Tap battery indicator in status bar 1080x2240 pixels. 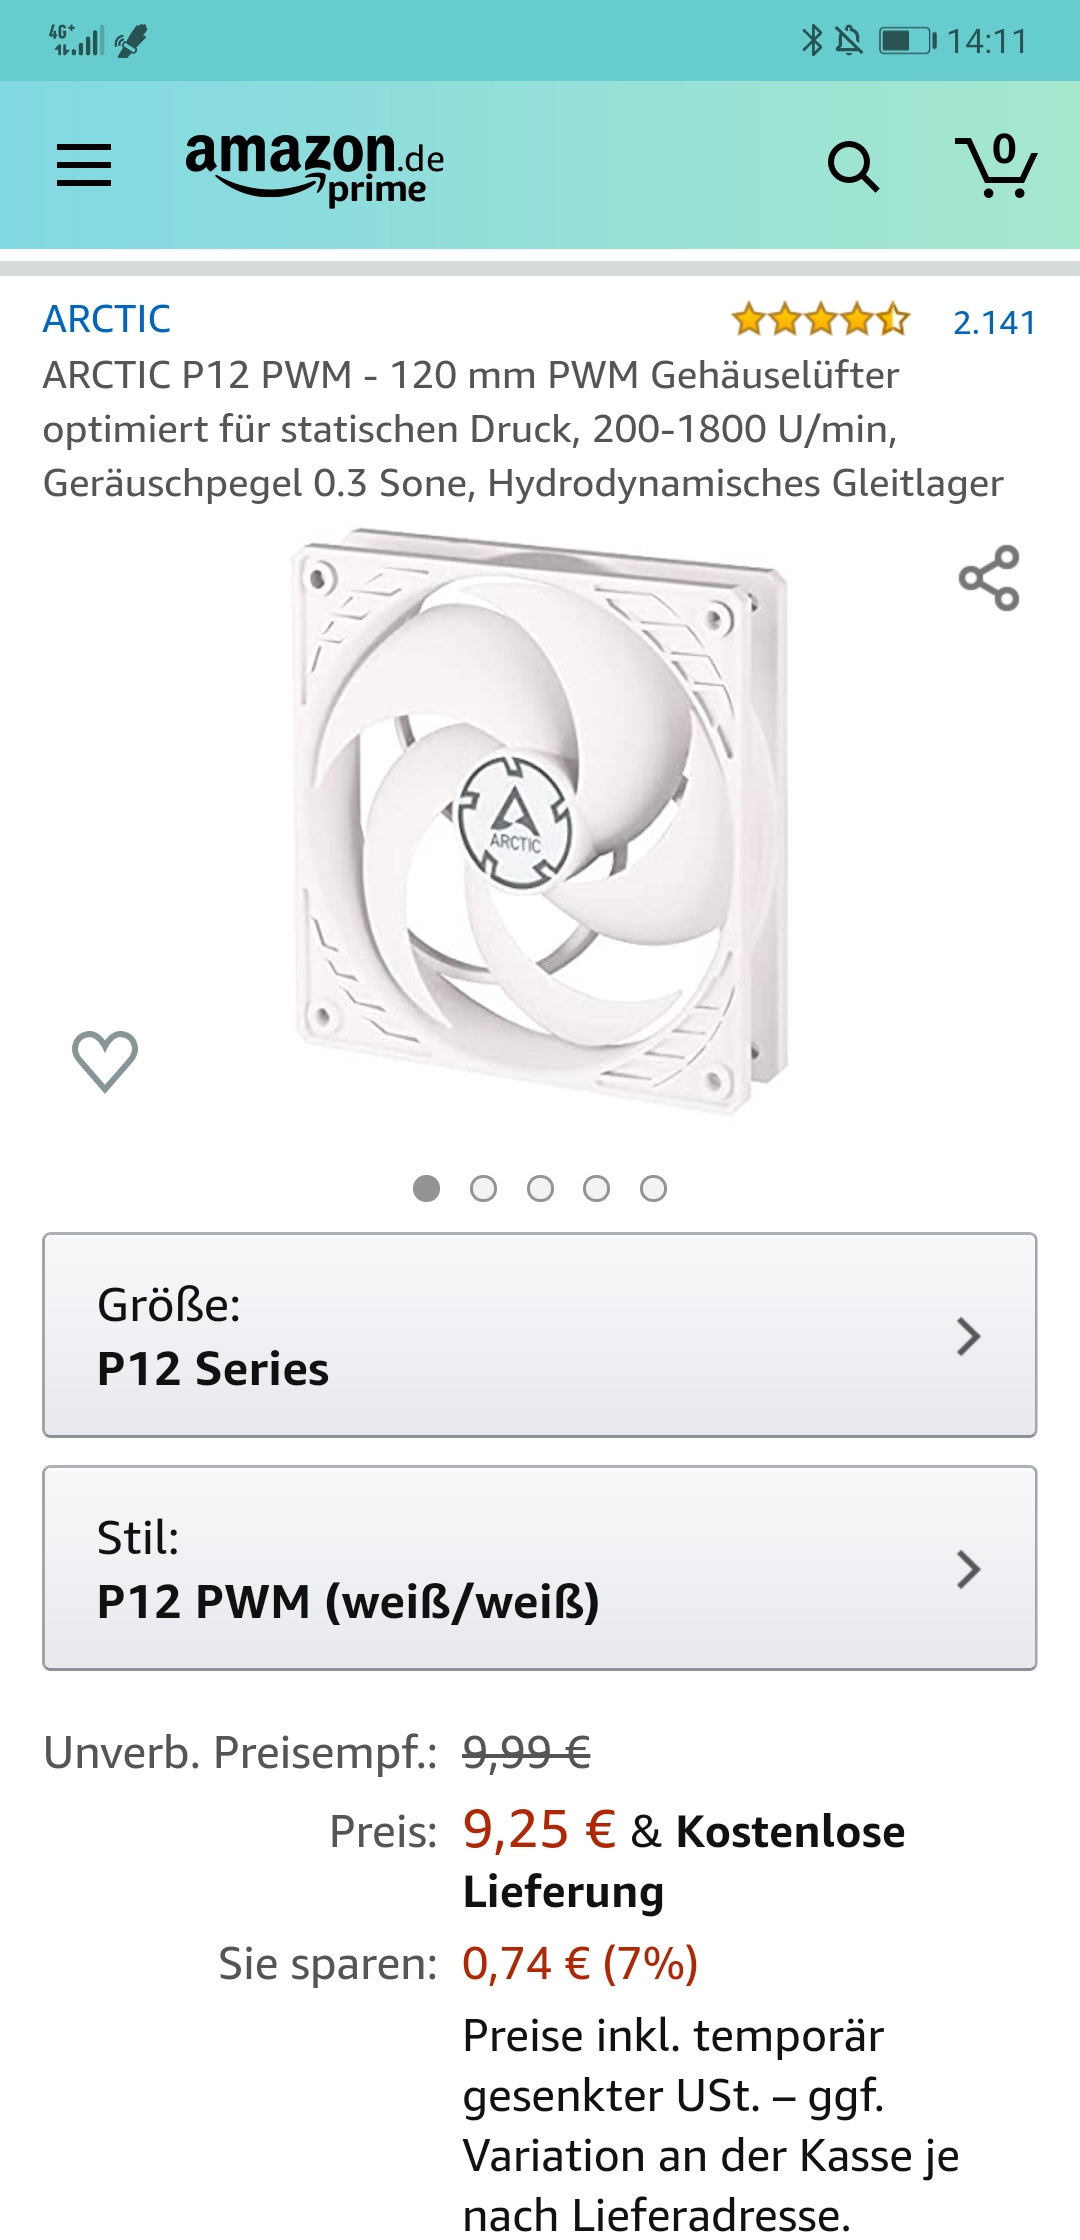(x=907, y=41)
